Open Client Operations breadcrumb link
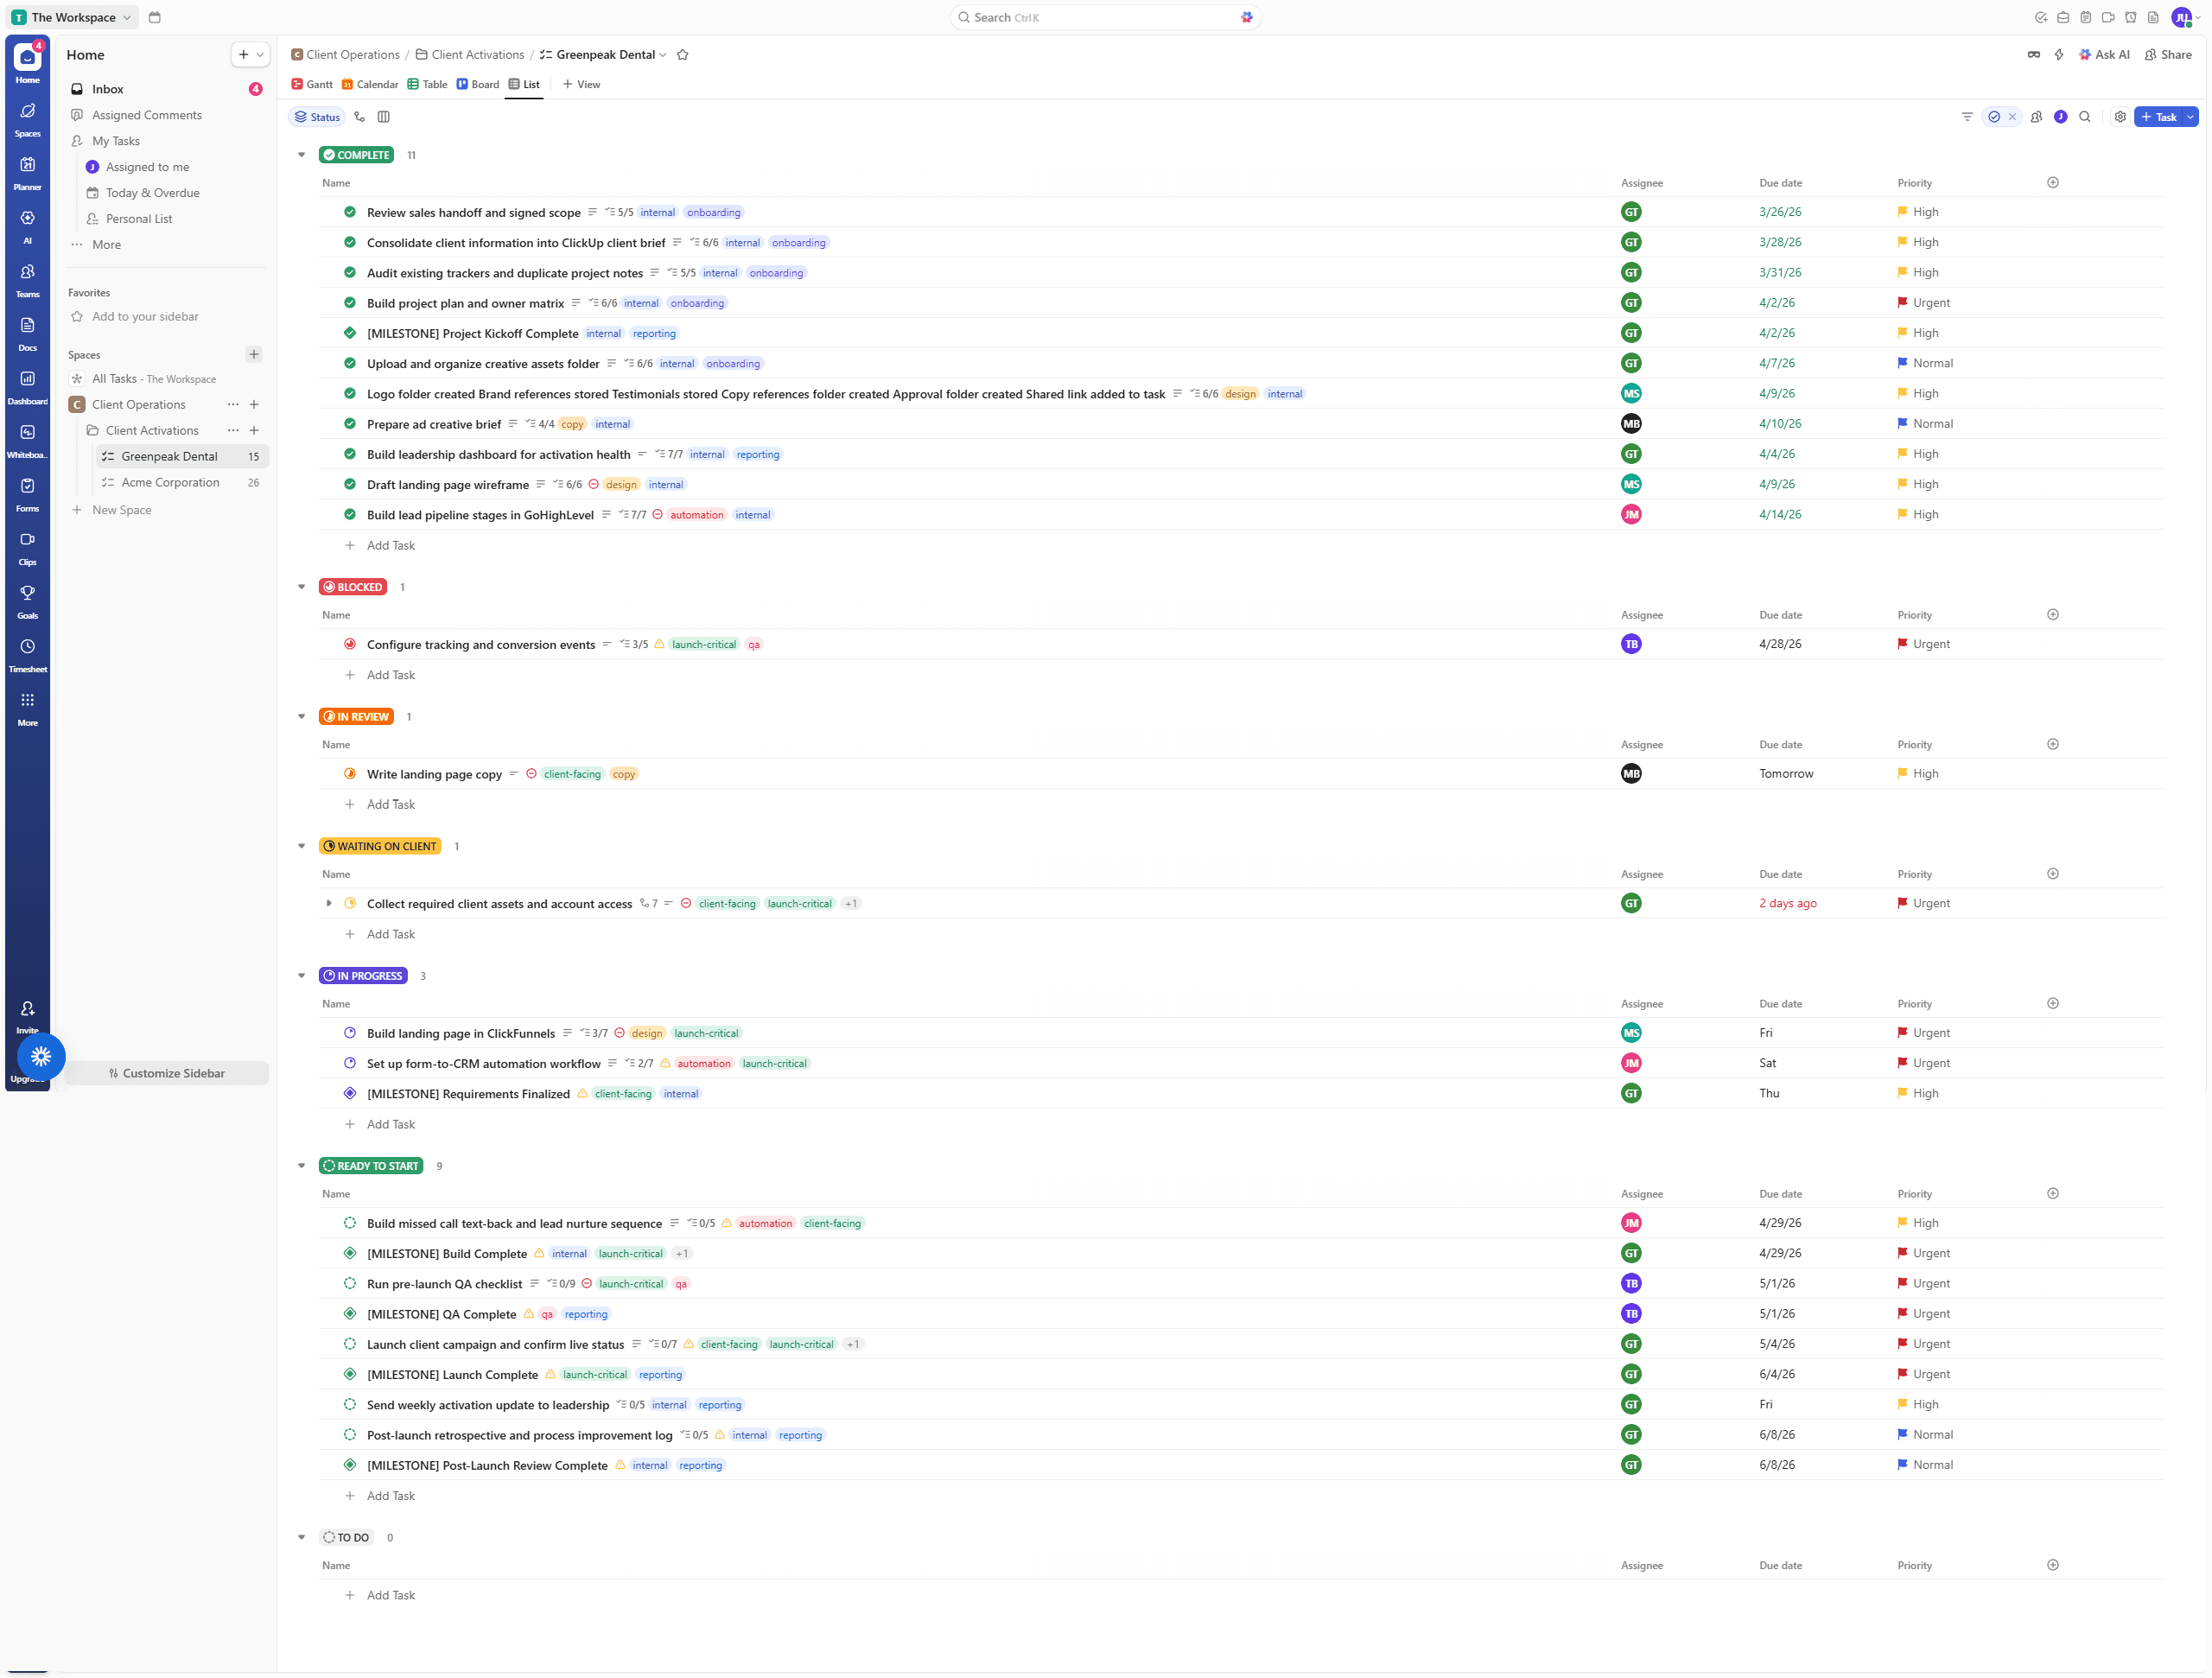The image size is (2212, 1678). pyautogui.click(x=353, y=55)
